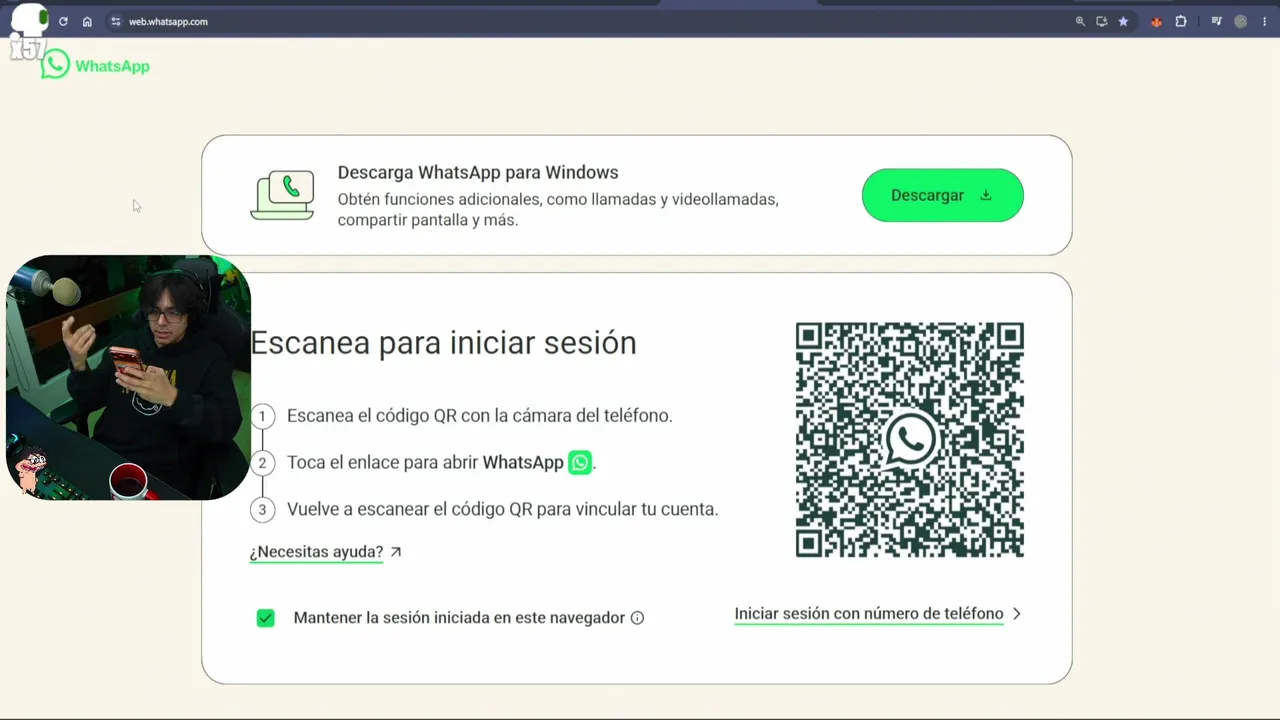Click the chevron after the phone number login link

tap(1016, 614)
